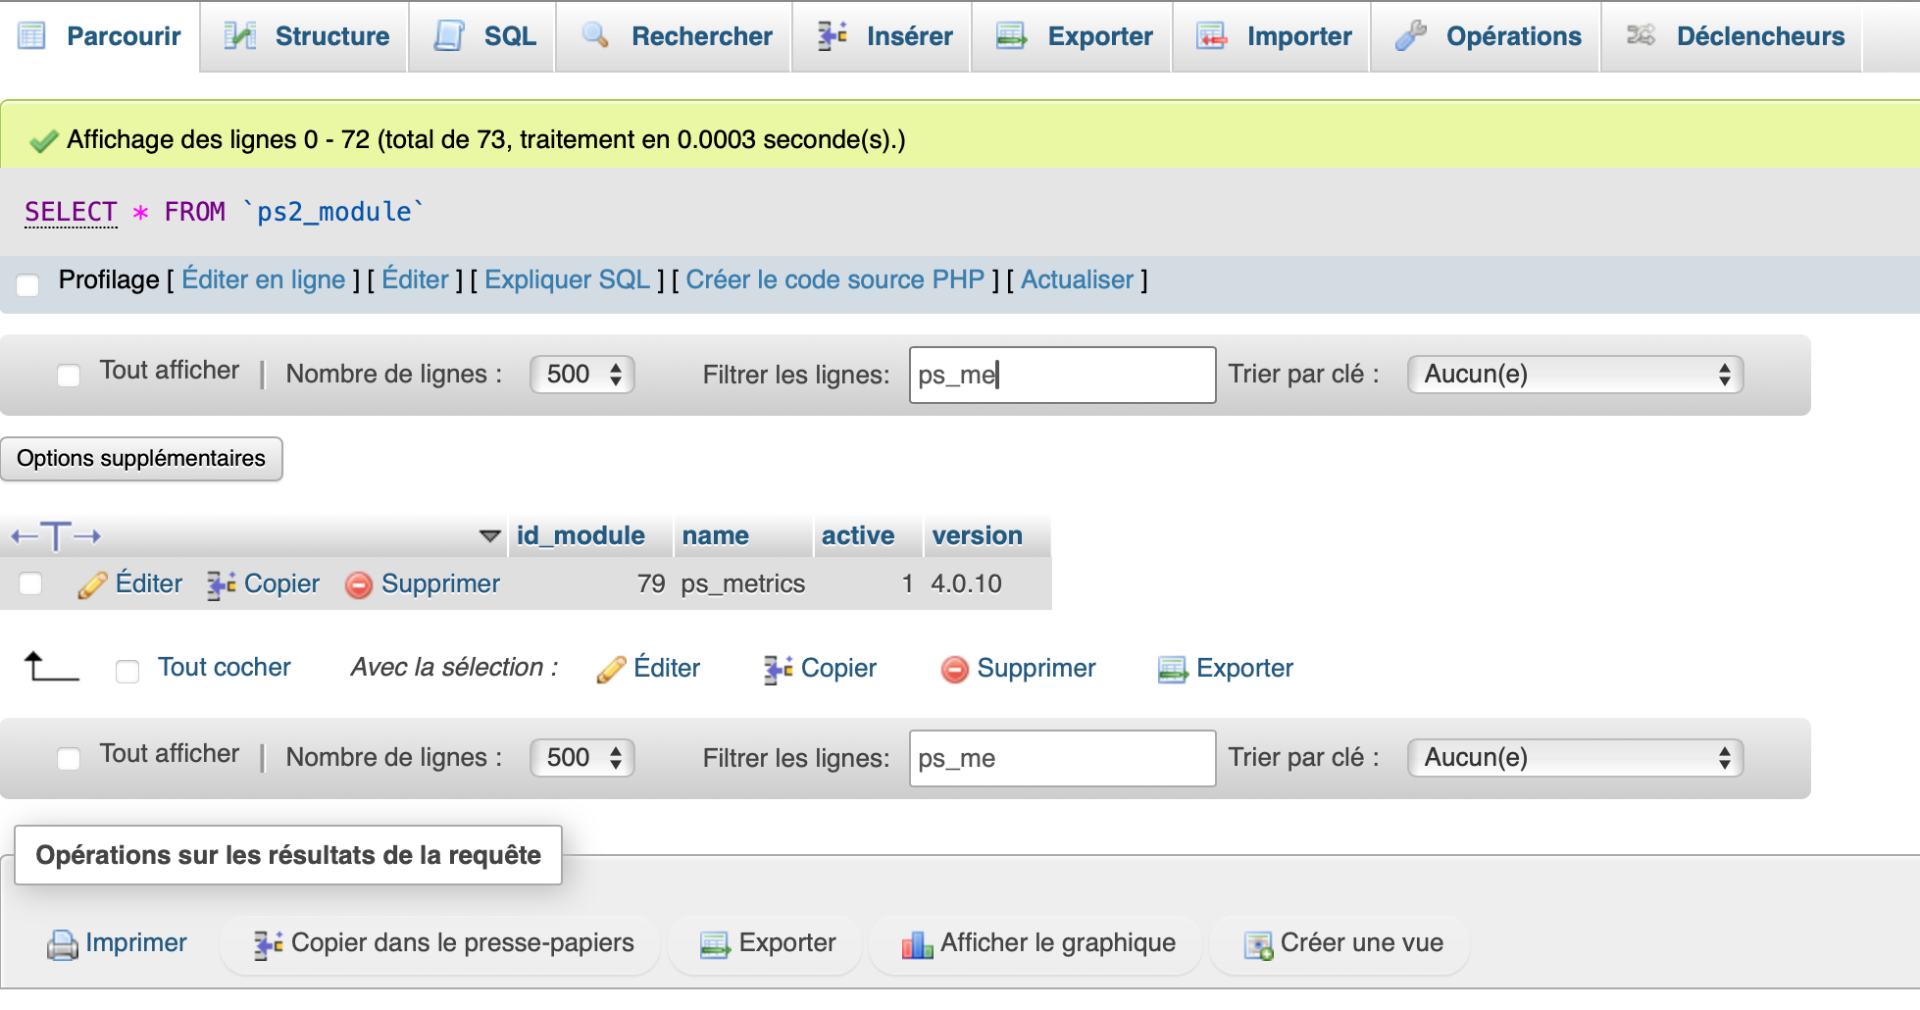Click Créer le code source PHP link
The height and width of the screenshot is (1010, 1920).
pyautogui.click(x=835, y=280)
